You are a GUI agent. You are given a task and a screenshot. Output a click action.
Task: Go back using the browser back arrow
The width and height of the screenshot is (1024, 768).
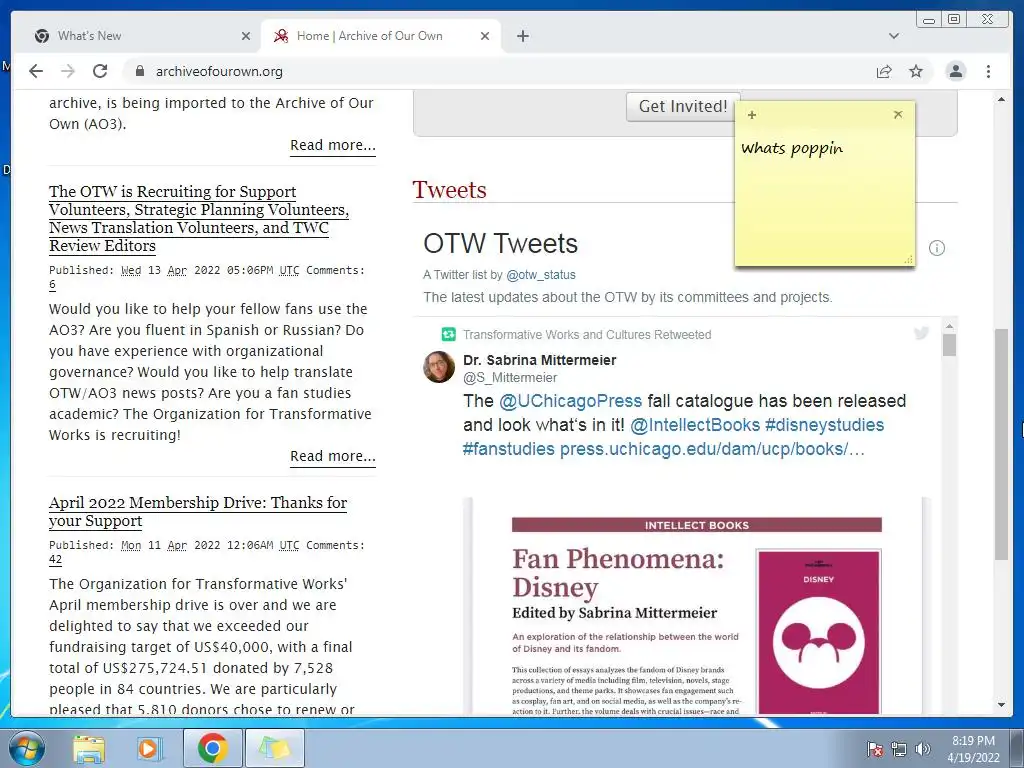pos(36,71)
